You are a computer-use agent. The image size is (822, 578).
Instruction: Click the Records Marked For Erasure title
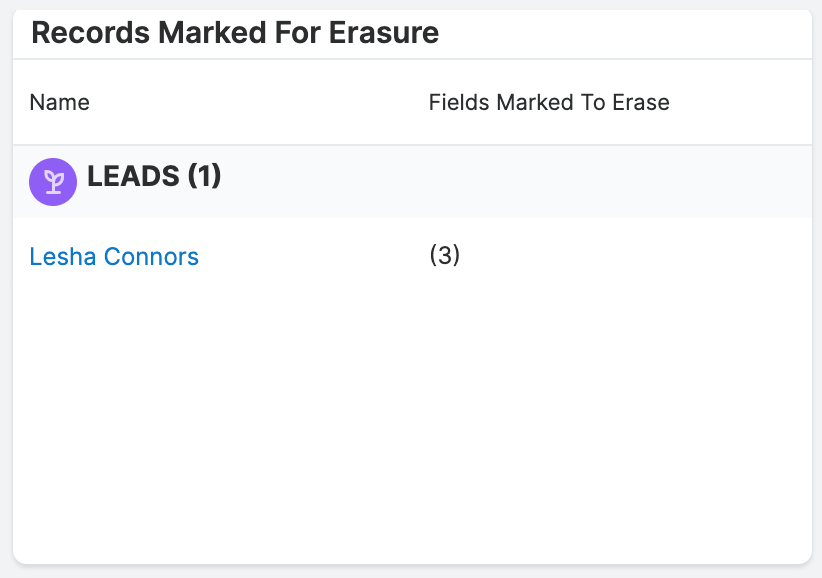point(235,33)
